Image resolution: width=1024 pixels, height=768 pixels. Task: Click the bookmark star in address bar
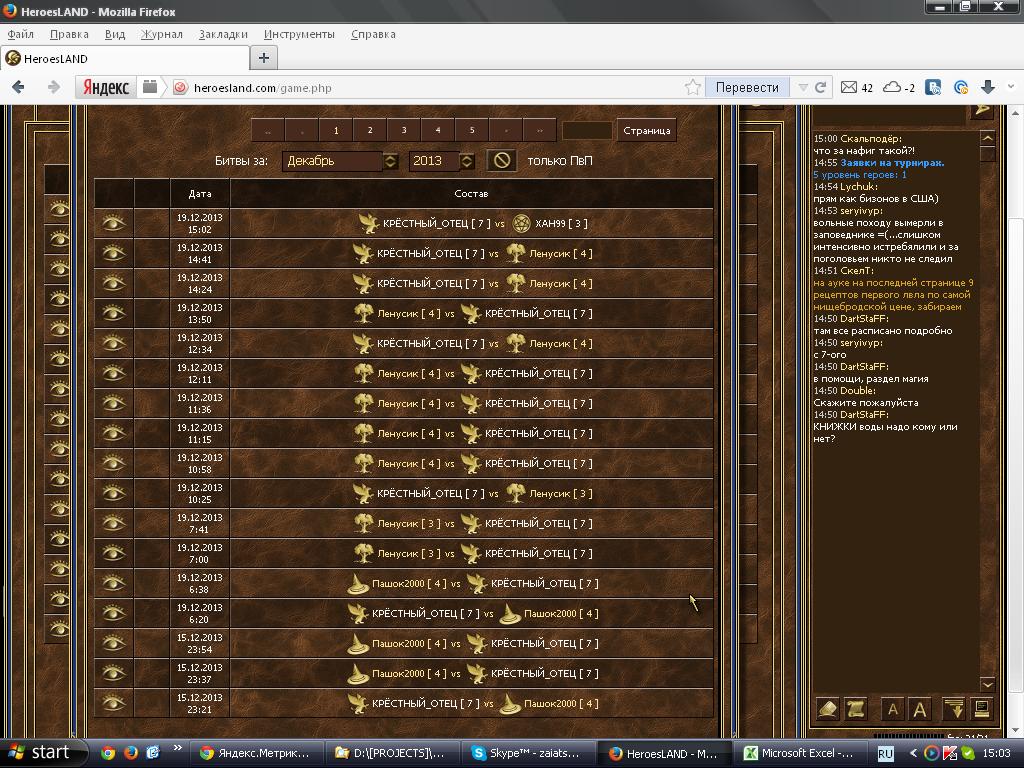(x=692, y=87)
